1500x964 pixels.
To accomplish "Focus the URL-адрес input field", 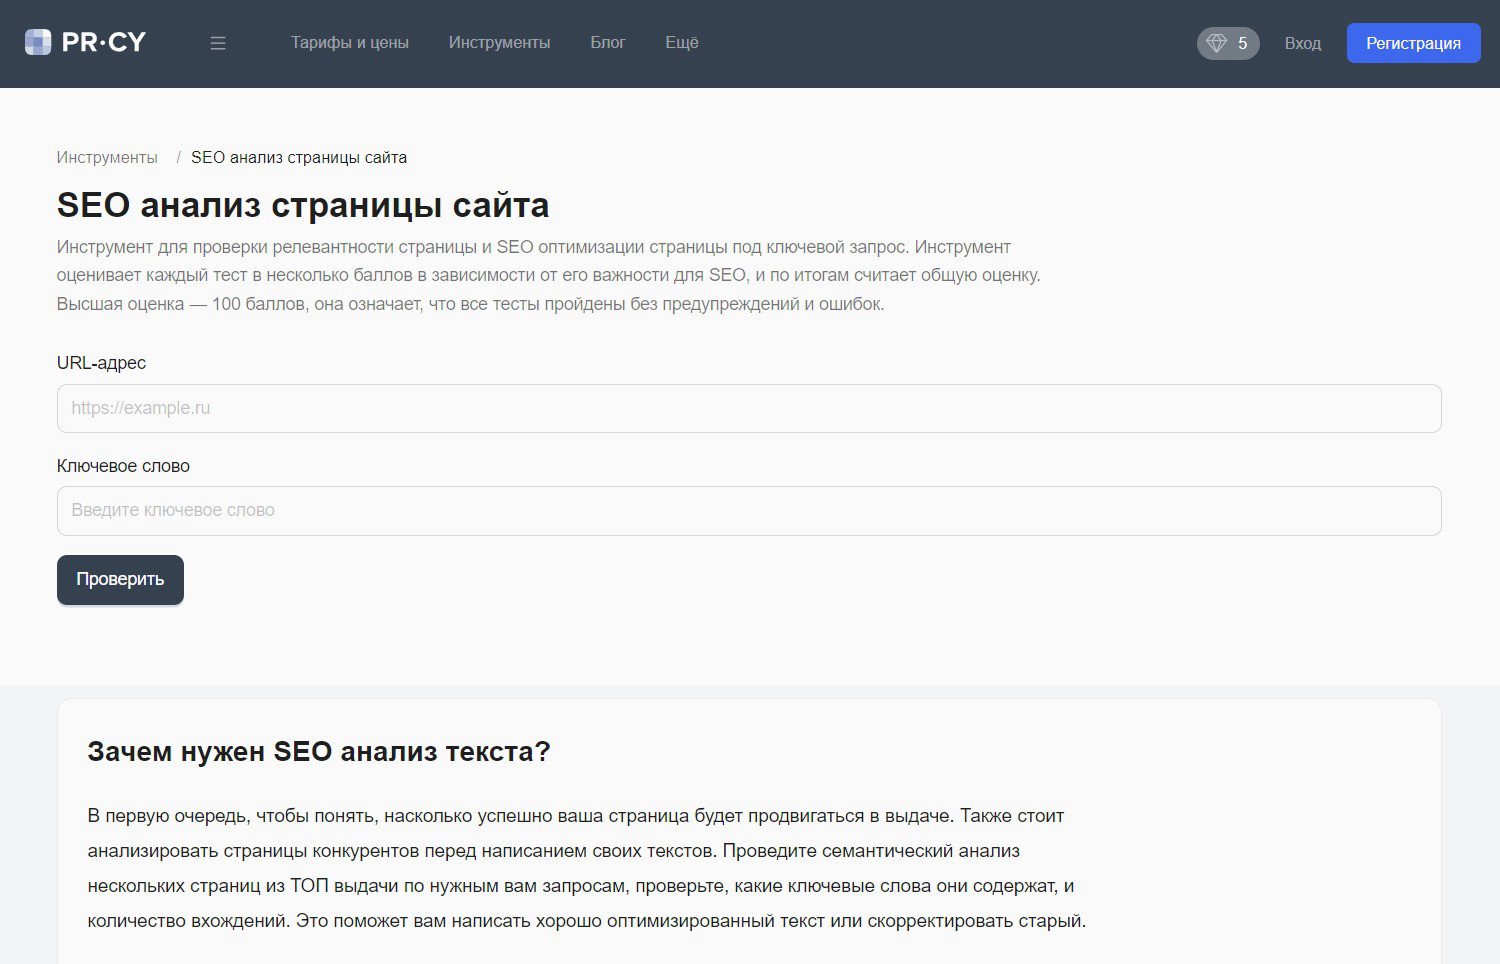I will tap(749, 408).
